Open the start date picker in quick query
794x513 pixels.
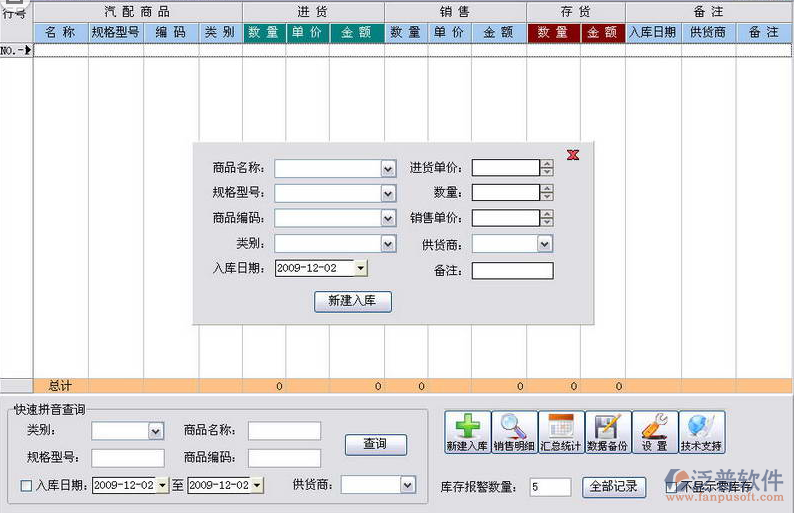click(x=162, y=485)
